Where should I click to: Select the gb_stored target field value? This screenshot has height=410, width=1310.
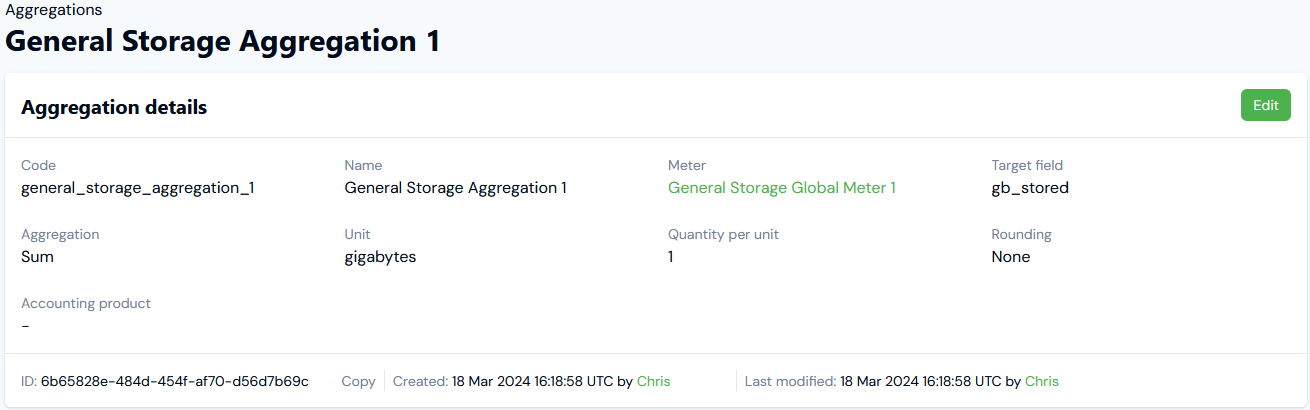[1030, 187]
